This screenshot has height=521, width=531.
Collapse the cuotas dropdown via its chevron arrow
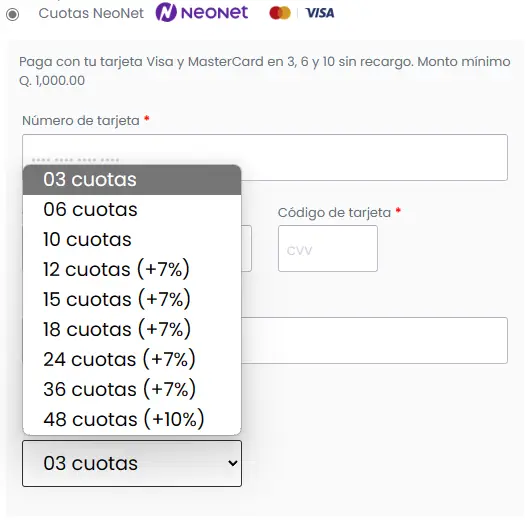(232, 463)
